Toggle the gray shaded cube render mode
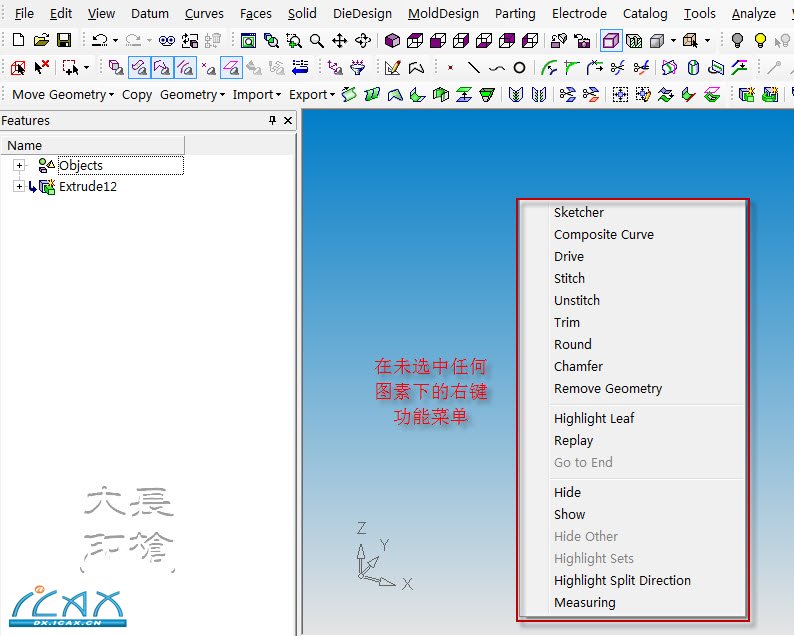794x636 pixels. (x=657, y=41)
